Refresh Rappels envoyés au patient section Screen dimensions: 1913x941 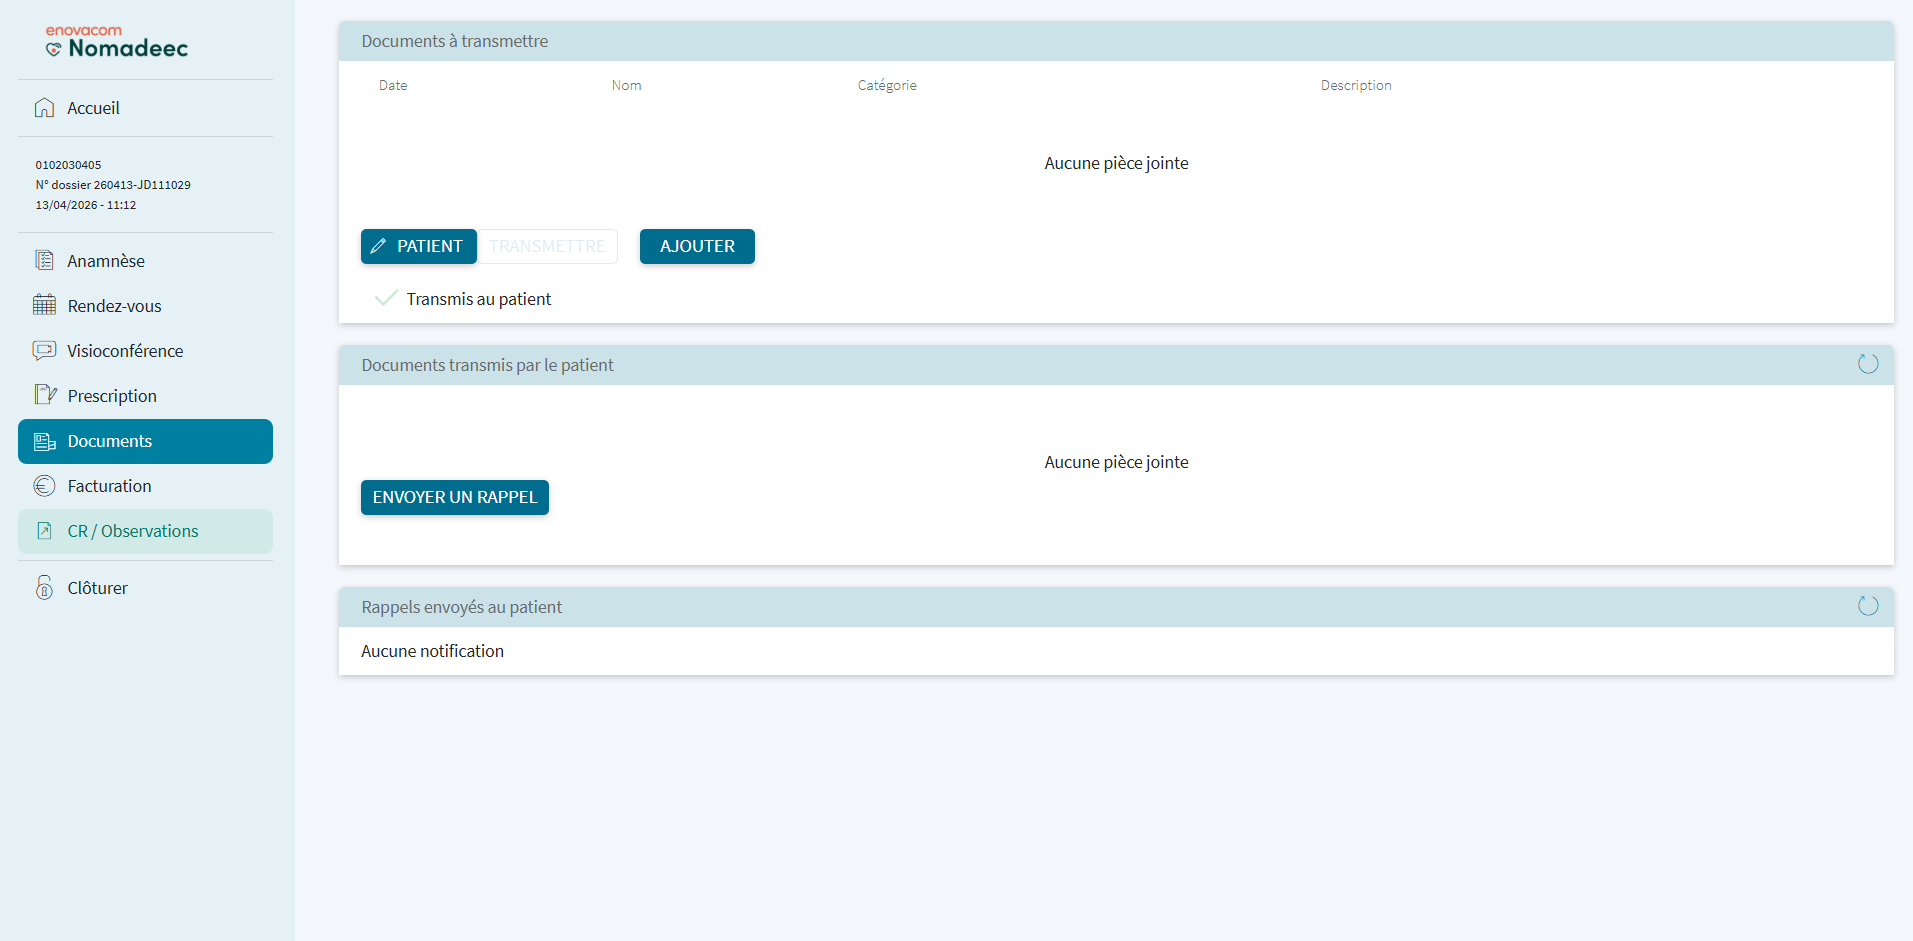[x=1868, y=606]
